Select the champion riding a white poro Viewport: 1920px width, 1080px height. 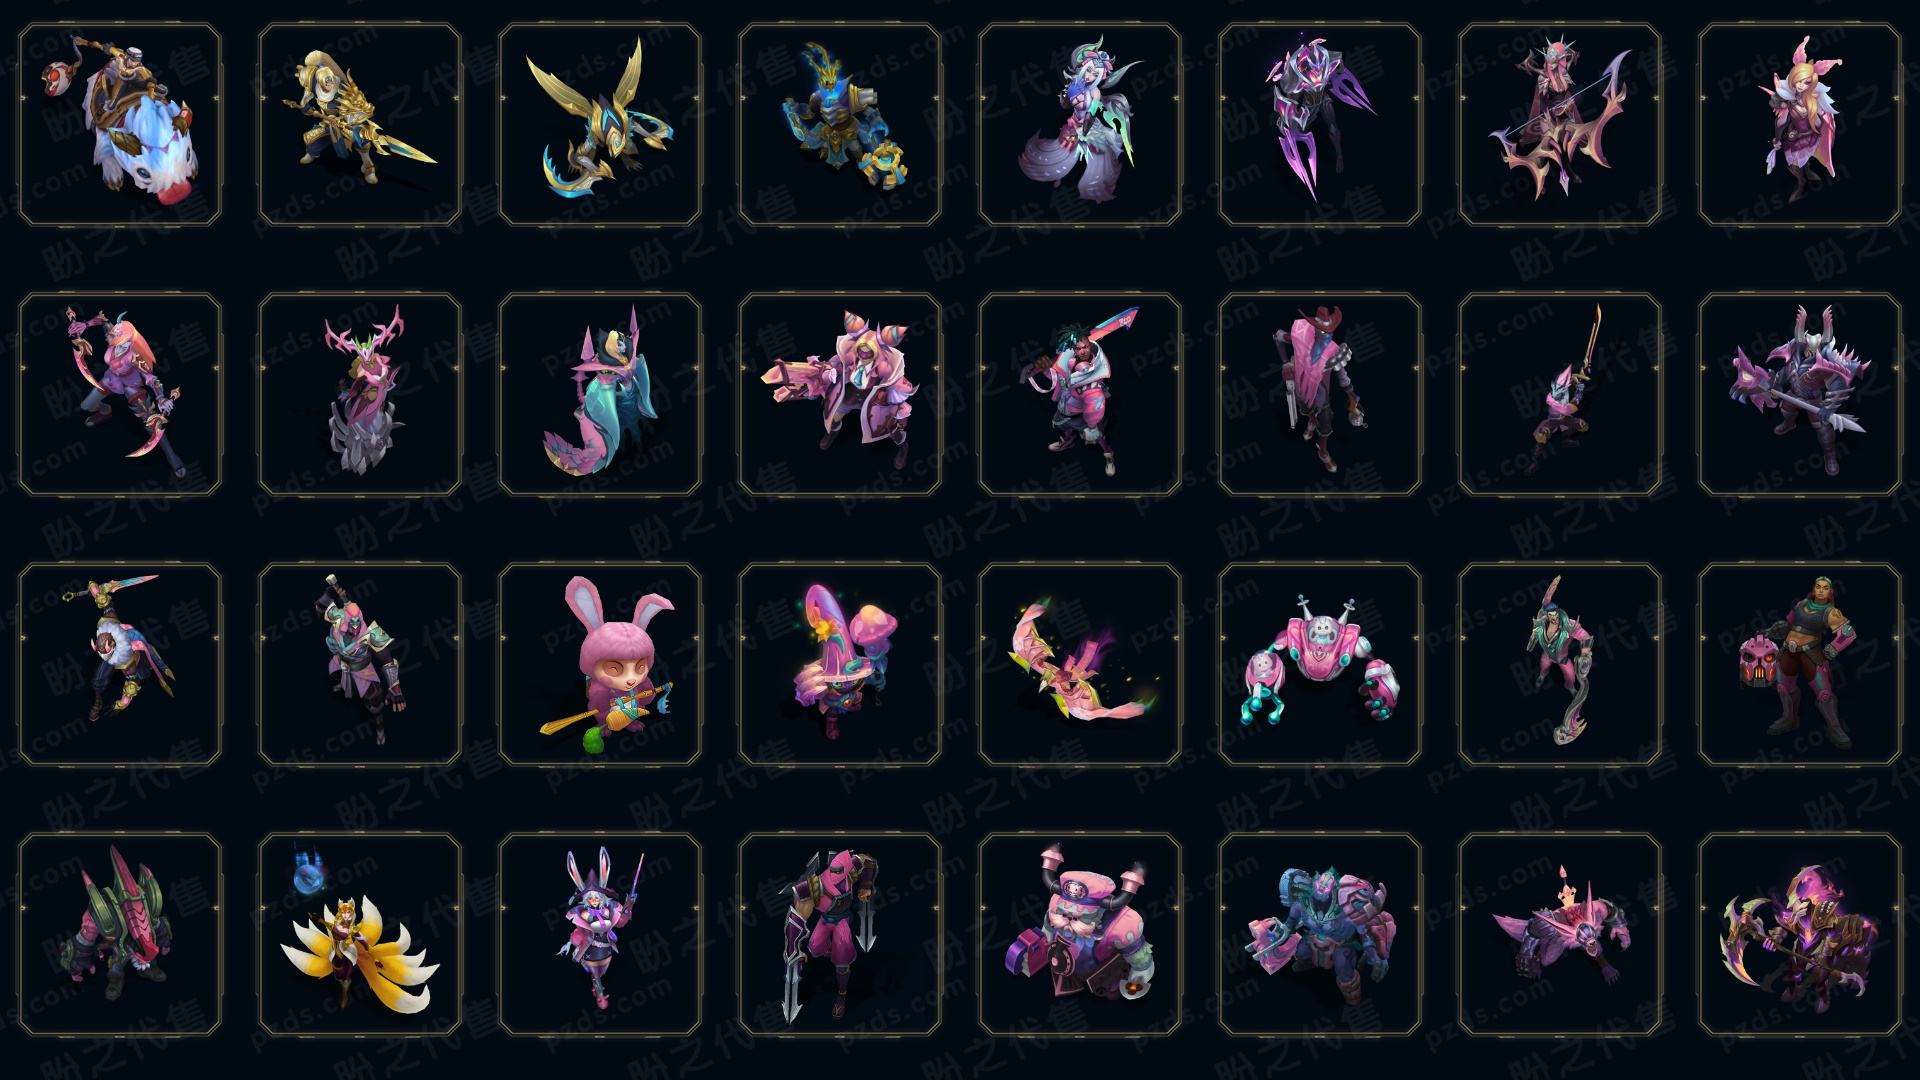point(120,125)
